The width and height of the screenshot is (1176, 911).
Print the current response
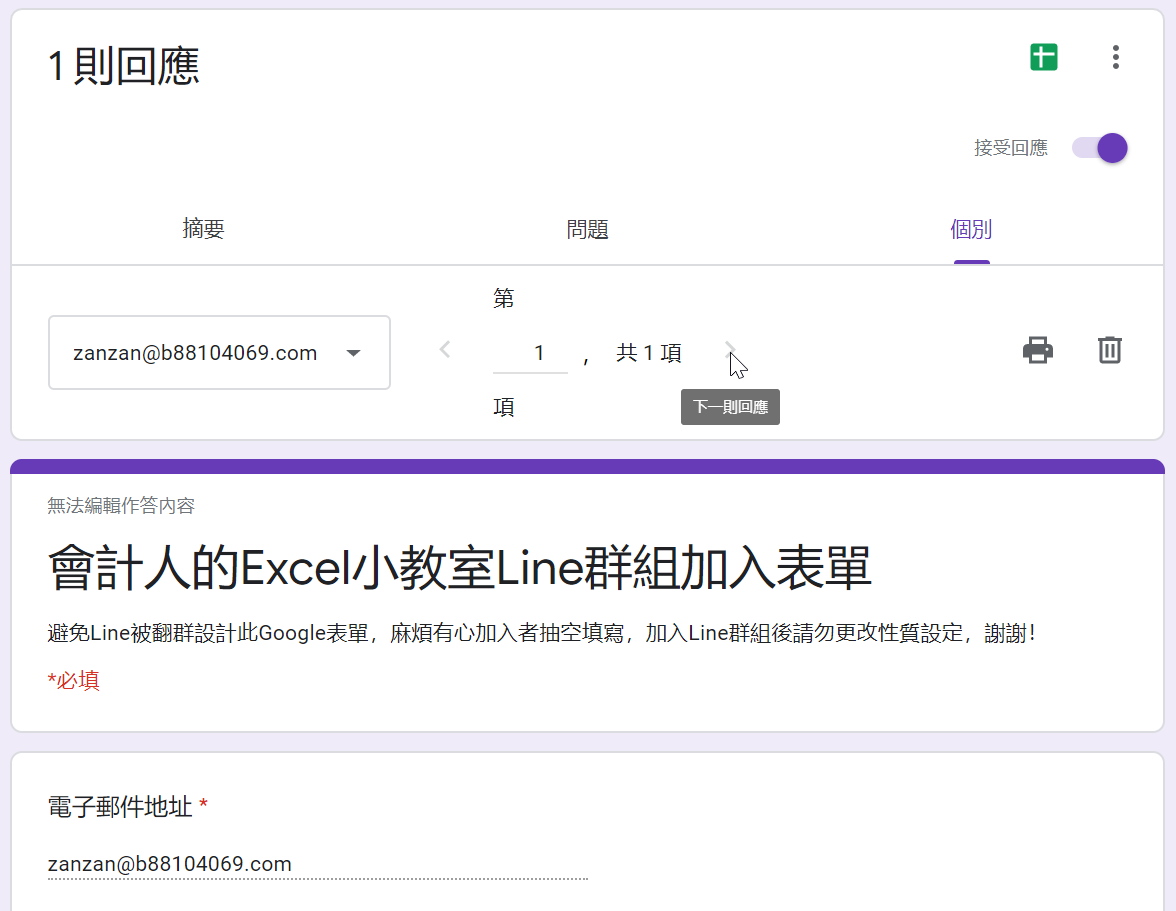(x=1037, y=350)
